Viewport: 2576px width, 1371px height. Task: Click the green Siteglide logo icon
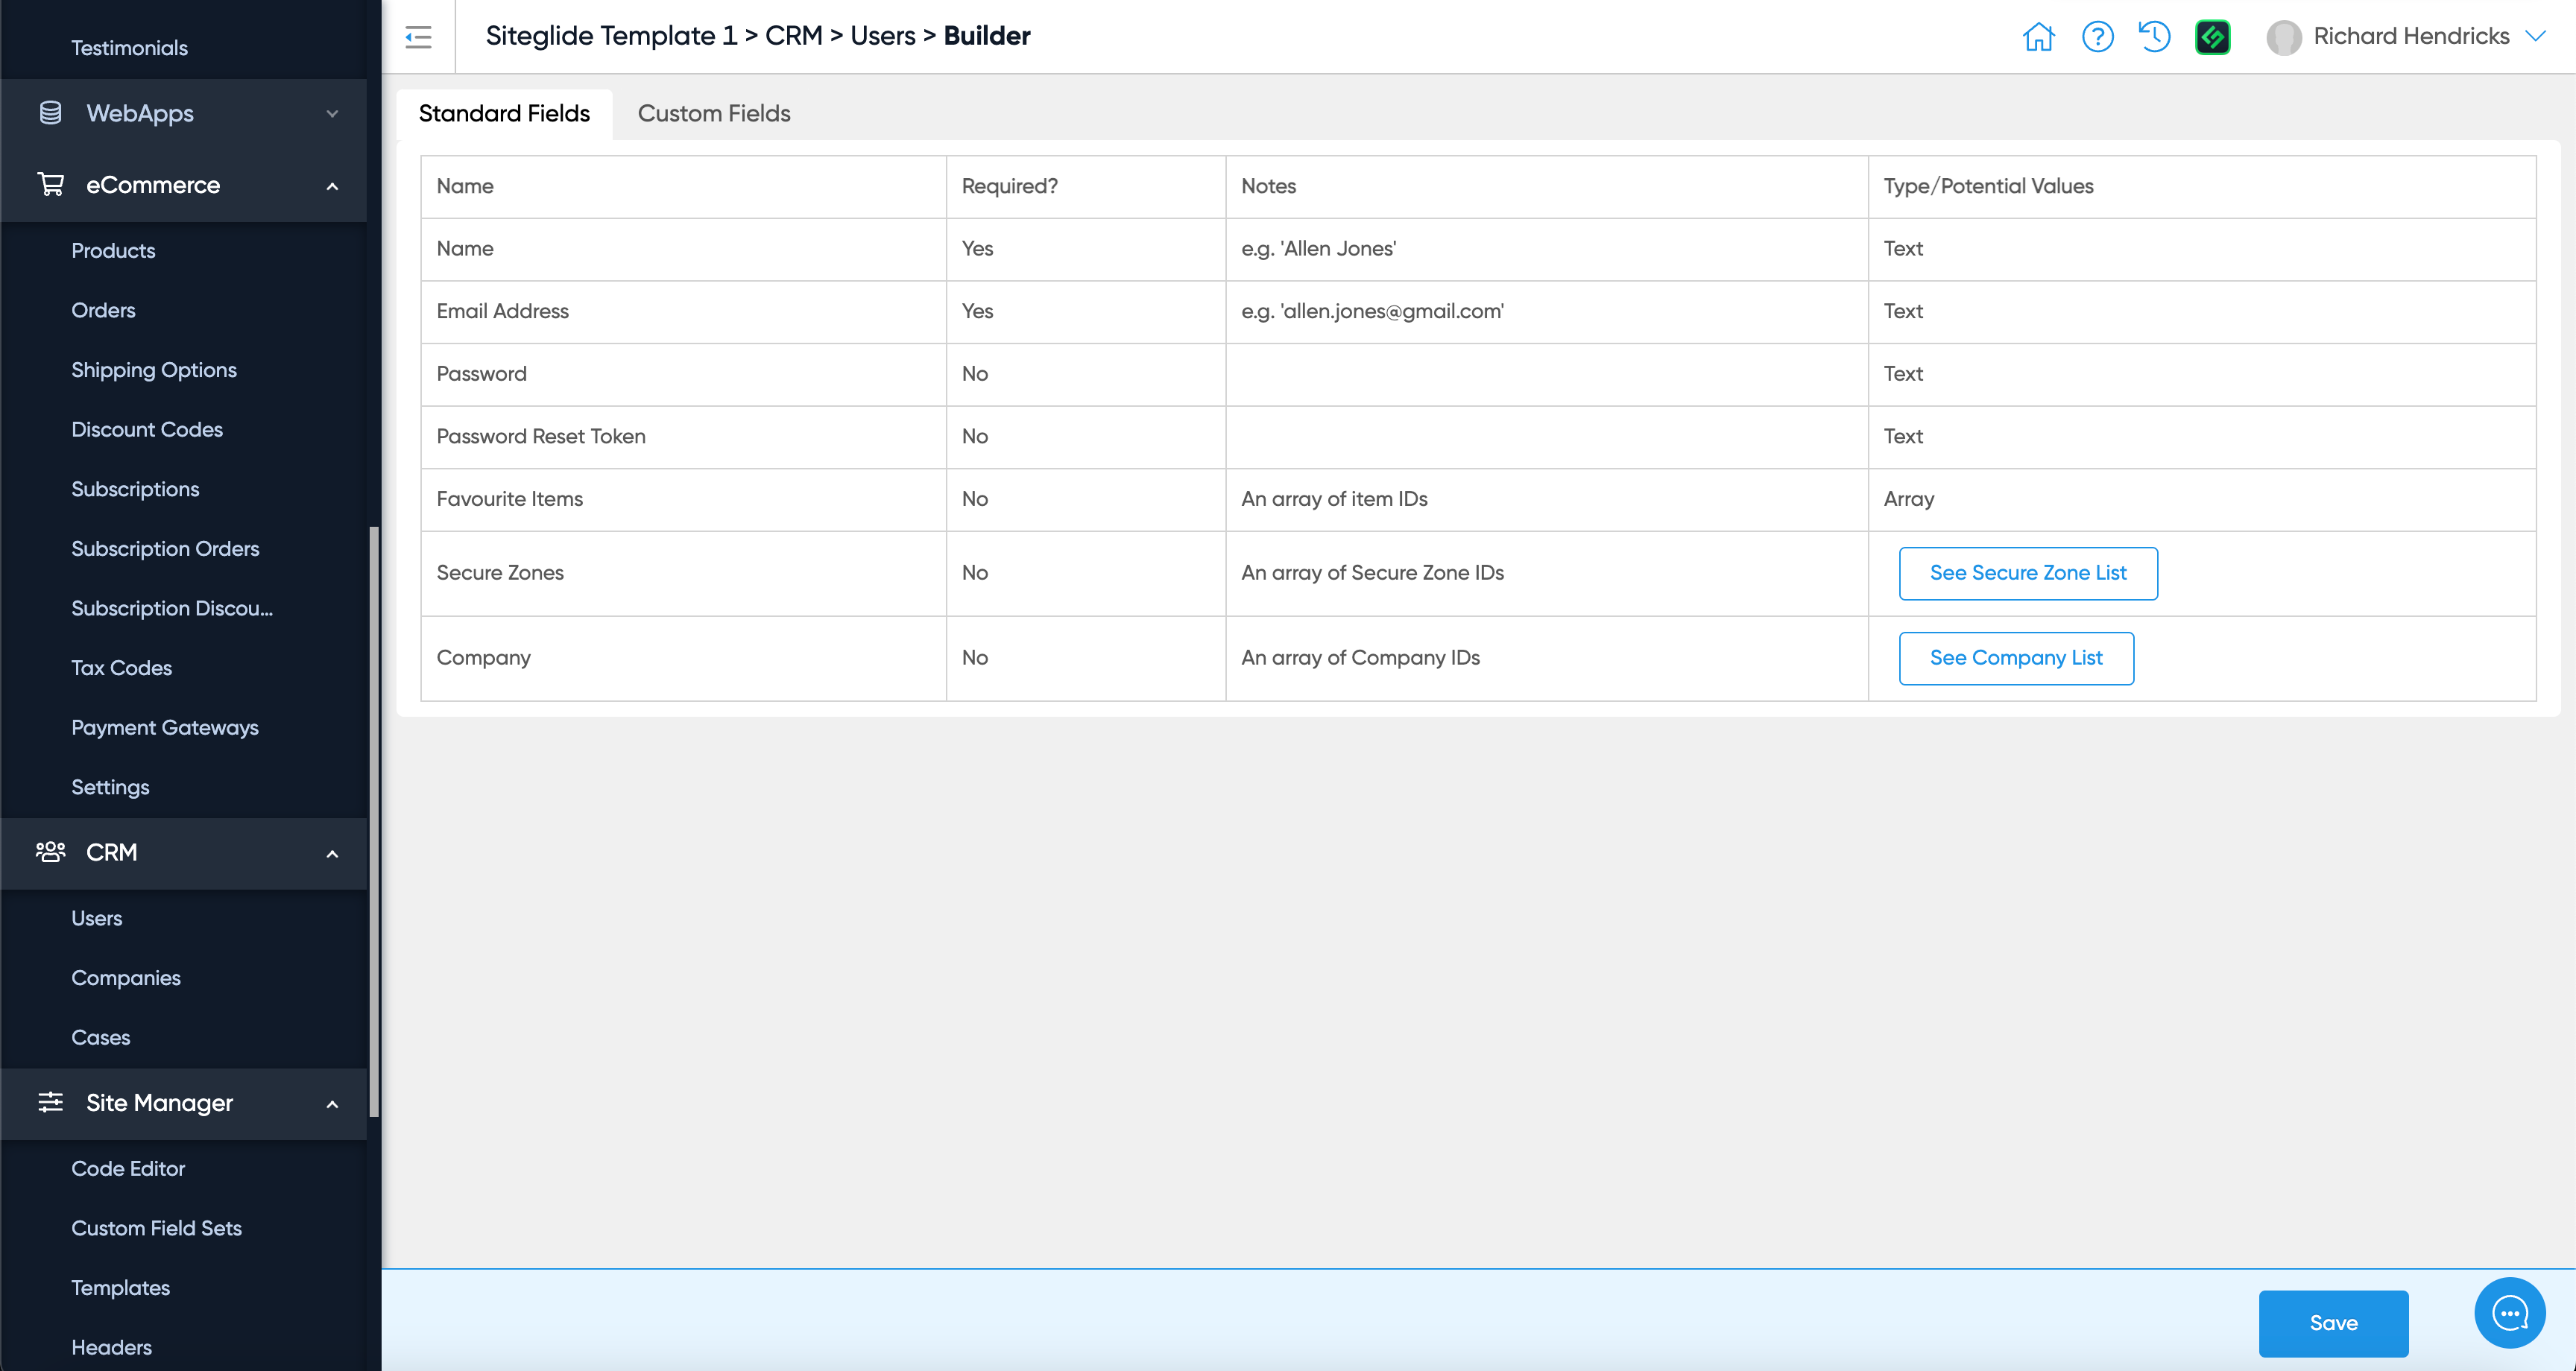coord(2212,37)
